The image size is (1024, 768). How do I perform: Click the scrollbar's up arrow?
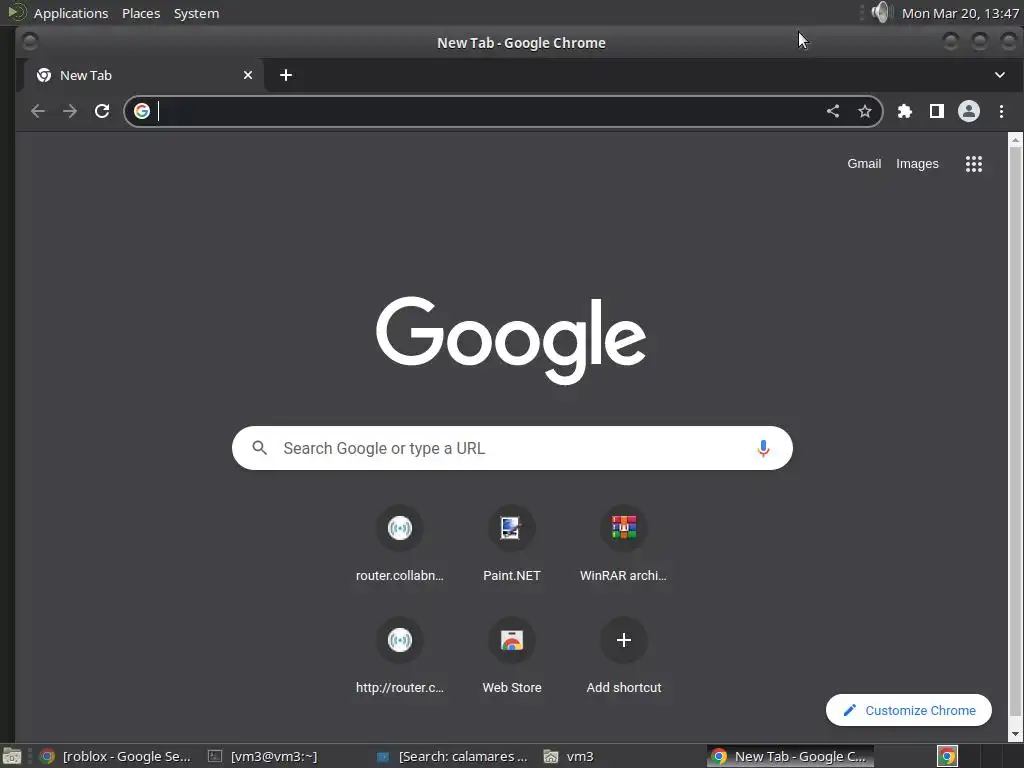1016,139
